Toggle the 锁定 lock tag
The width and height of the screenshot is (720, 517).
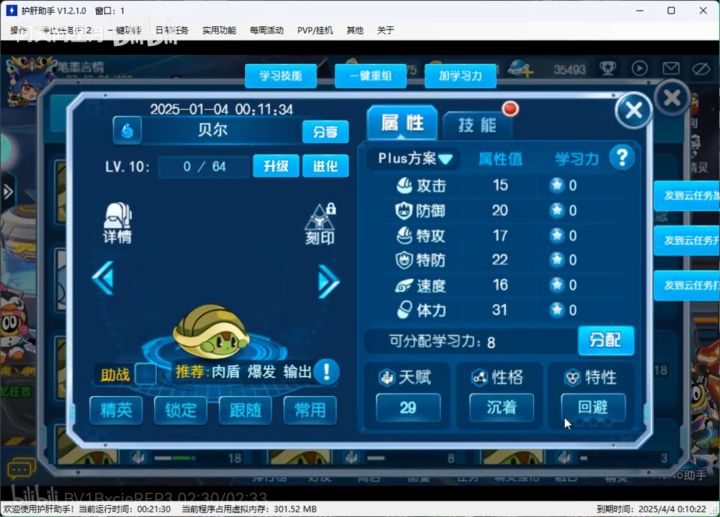pyautogui.click(x=180, y=410)
